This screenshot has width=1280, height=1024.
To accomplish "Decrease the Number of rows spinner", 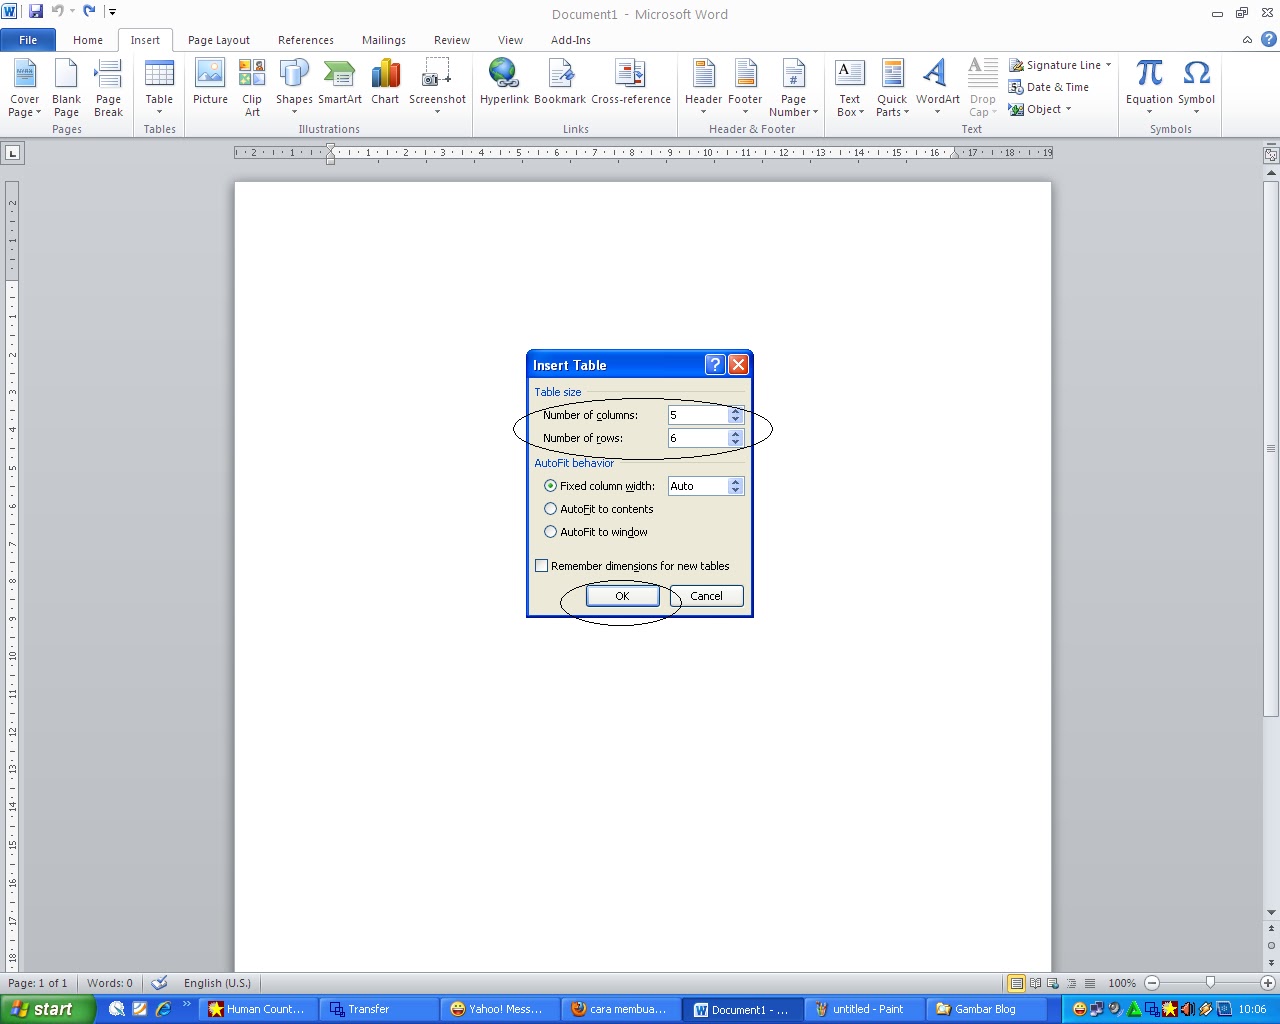I will pos(736,442).
